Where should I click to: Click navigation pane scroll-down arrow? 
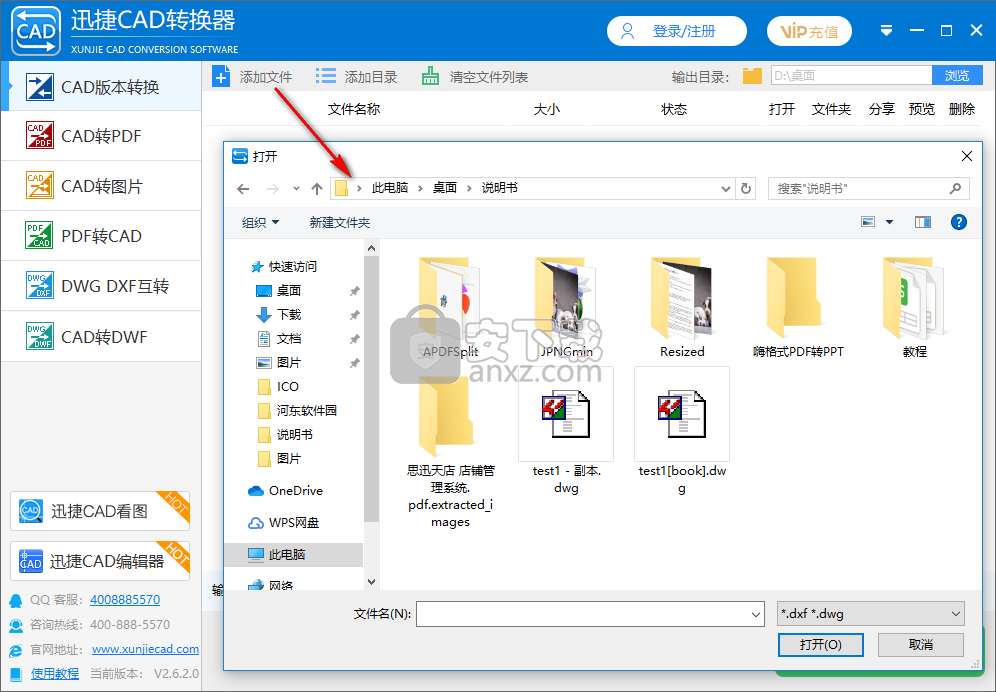coord(372,581)
